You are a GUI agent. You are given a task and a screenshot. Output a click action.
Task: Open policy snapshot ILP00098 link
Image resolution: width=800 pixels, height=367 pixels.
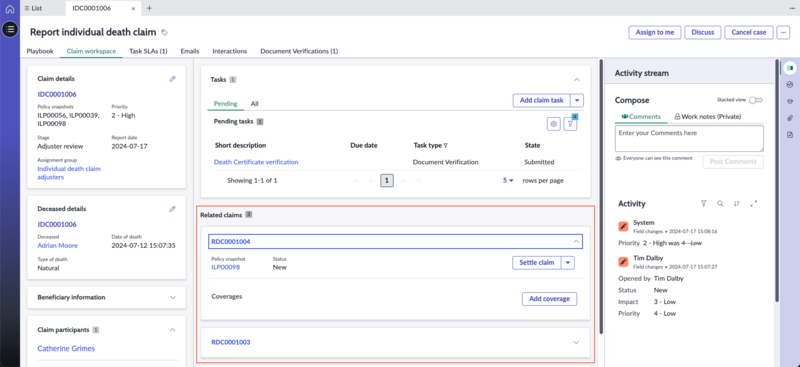[x=226, y=267]
